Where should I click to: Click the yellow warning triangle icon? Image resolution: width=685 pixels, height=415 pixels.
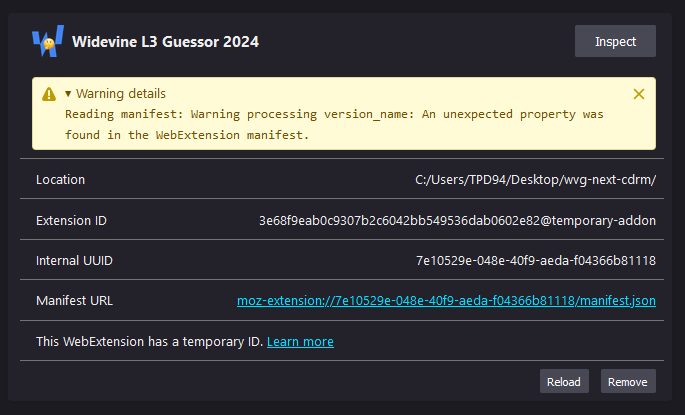[49, 94]
